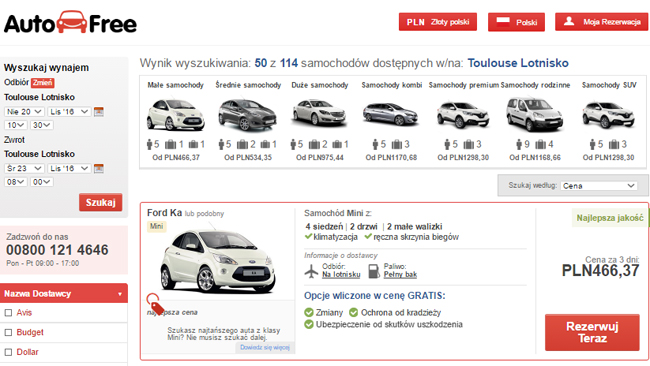
Task: Click the red price tag icon
Action: tap(155, 304)
